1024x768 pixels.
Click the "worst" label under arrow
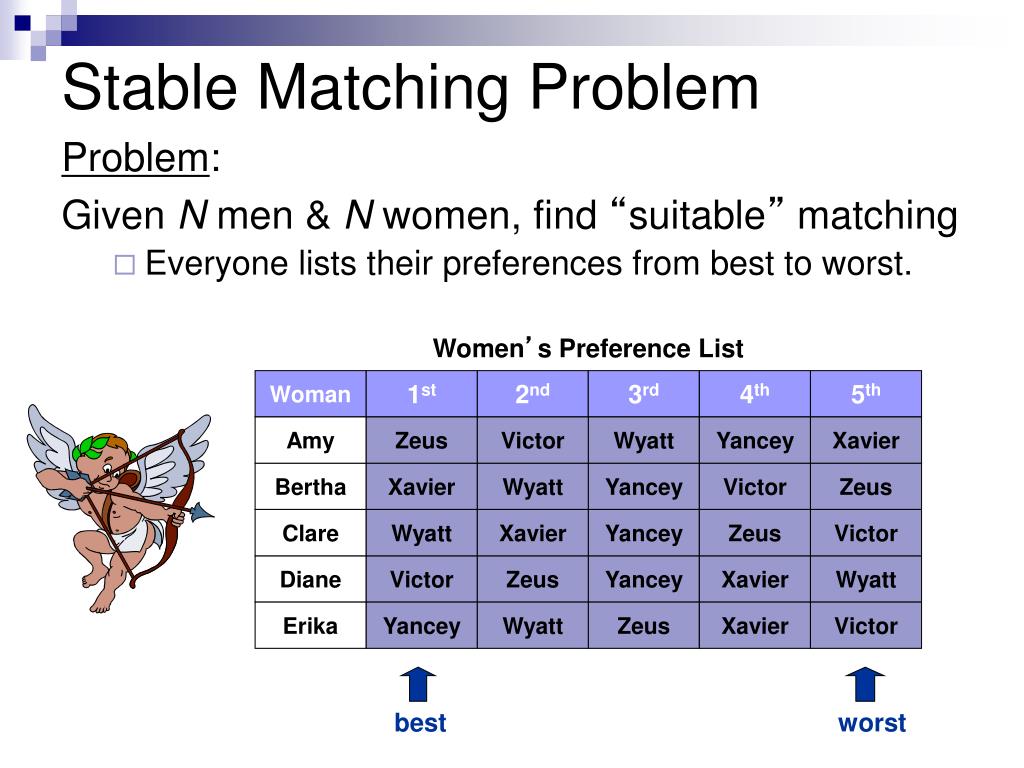tap(872, 723)
